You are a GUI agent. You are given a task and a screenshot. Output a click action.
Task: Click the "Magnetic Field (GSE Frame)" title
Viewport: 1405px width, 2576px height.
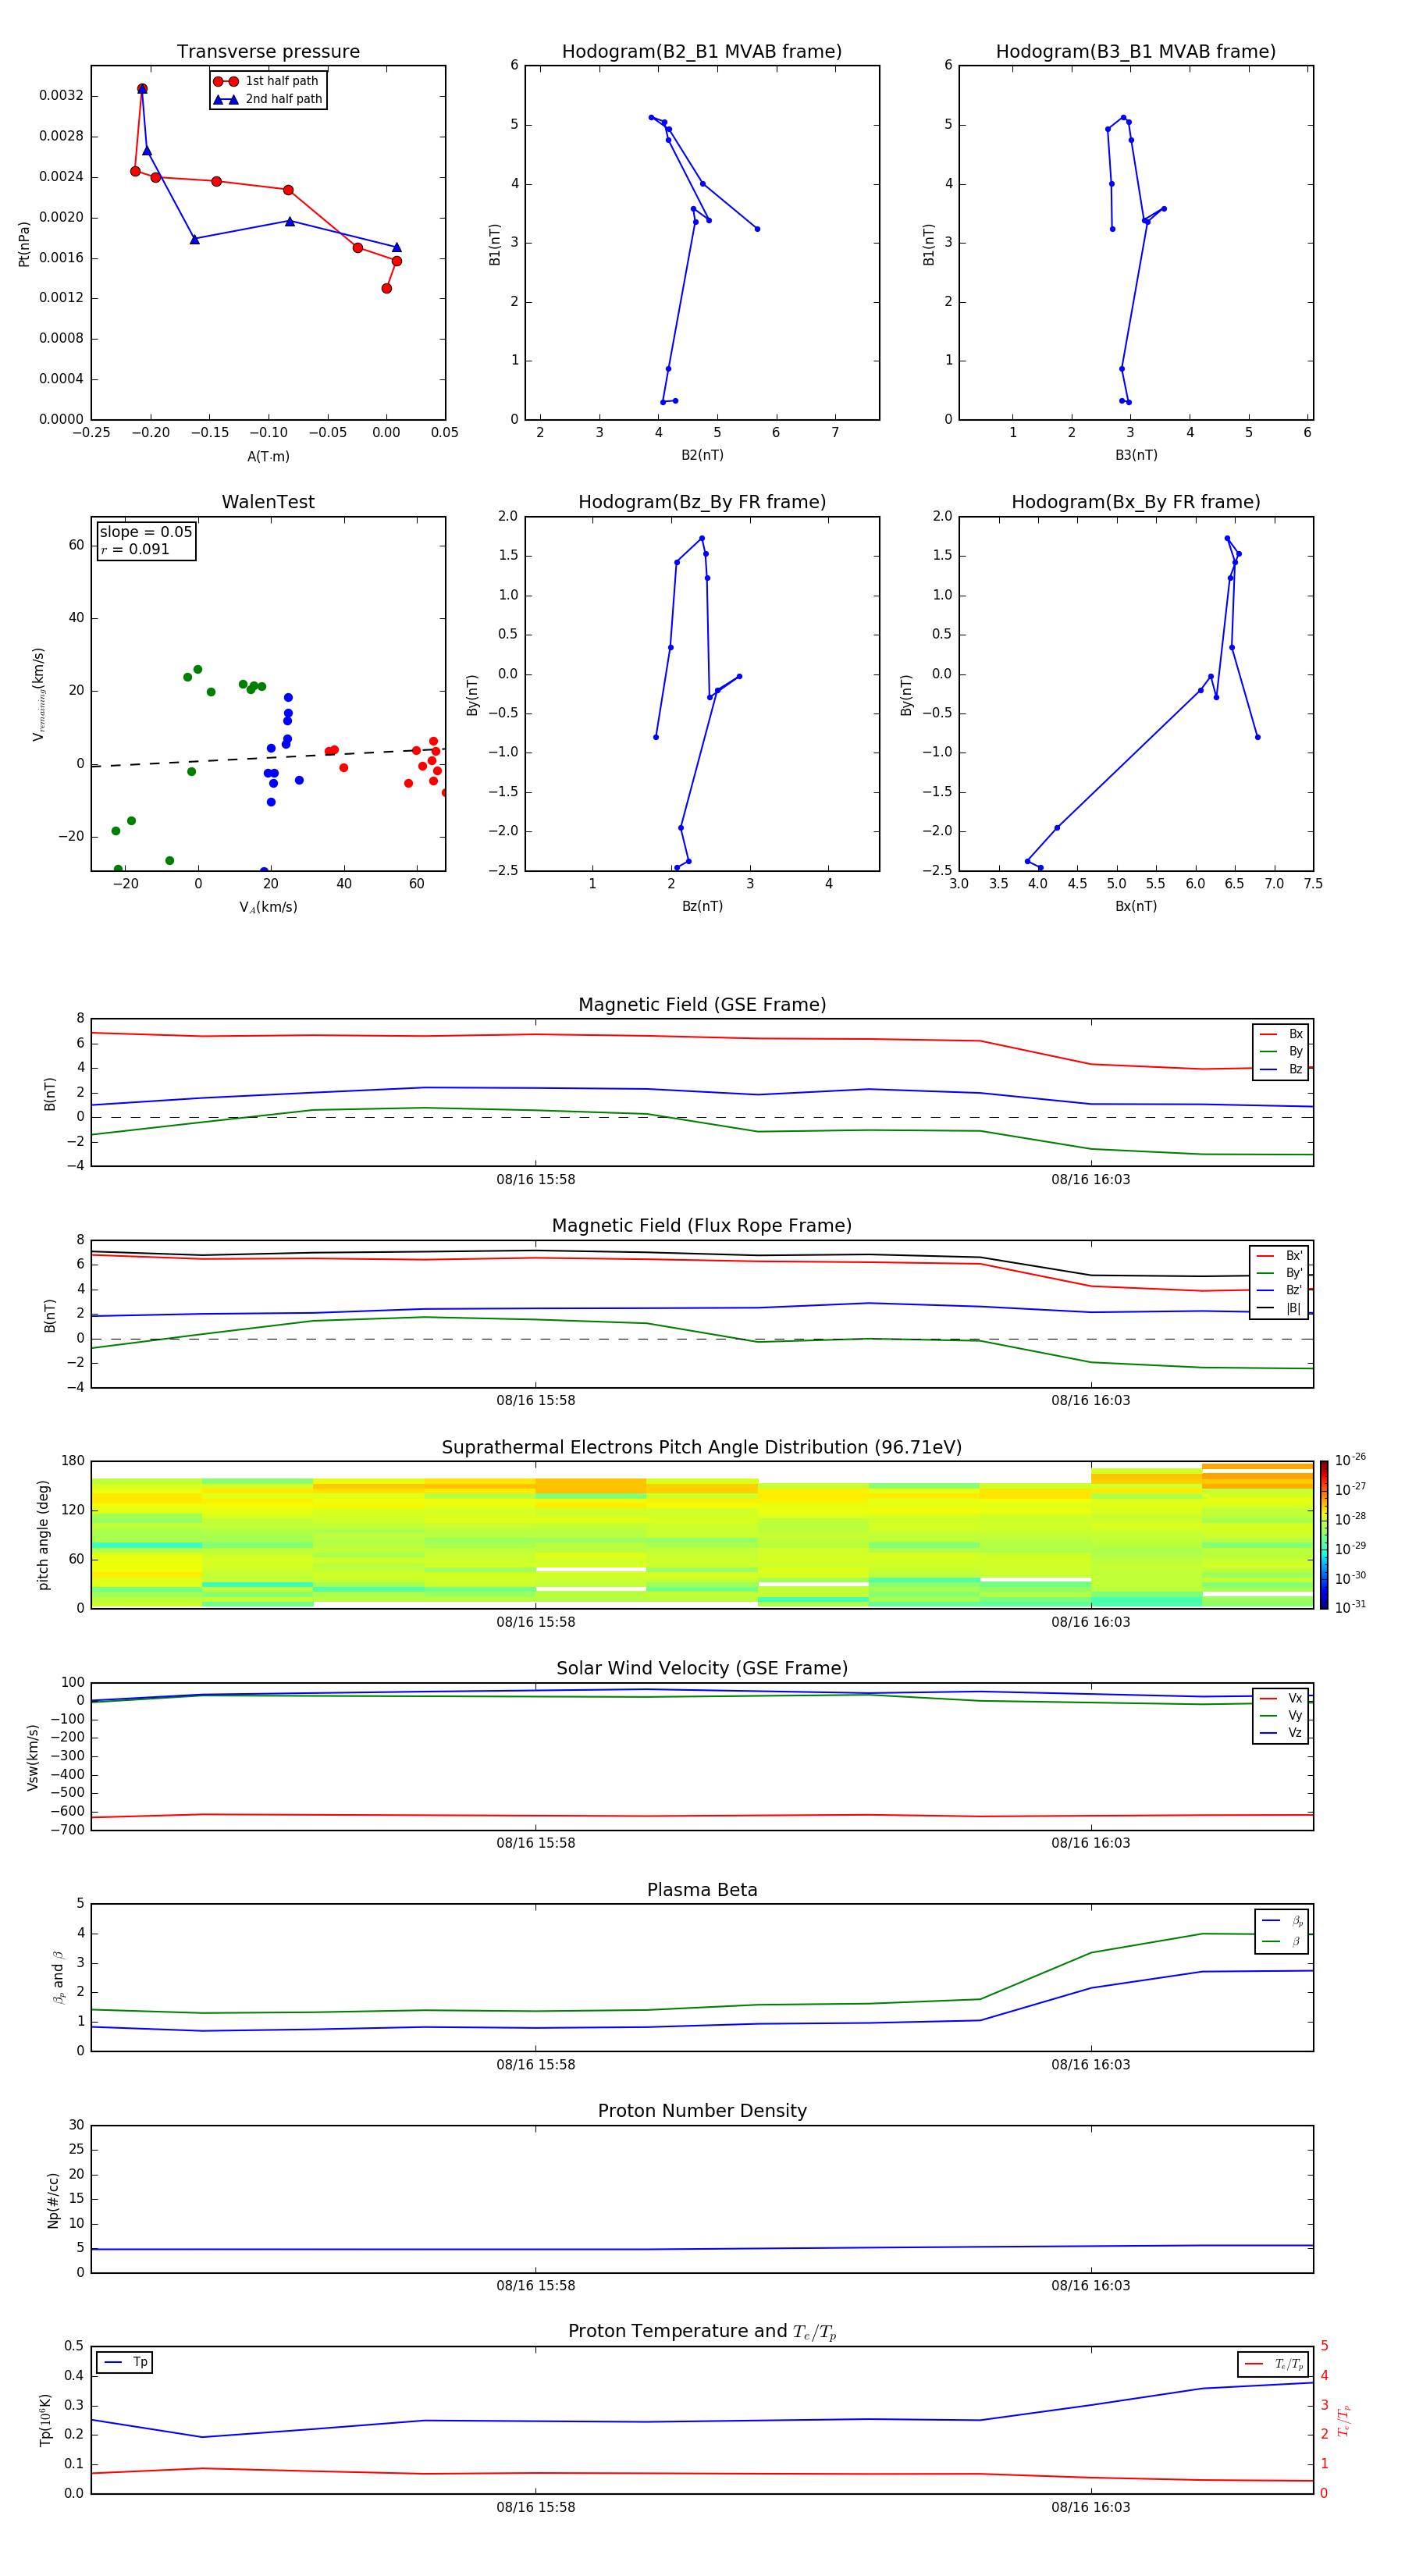click(702, 1005)
